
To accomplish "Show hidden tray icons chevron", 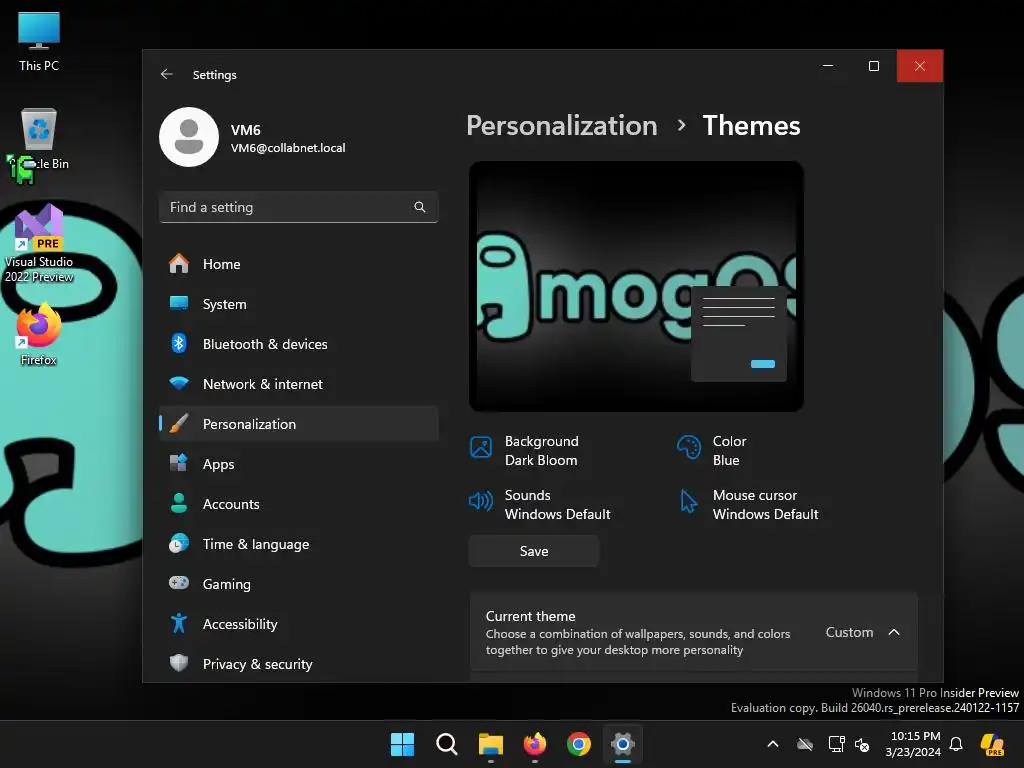I will [x=773, y=744].
